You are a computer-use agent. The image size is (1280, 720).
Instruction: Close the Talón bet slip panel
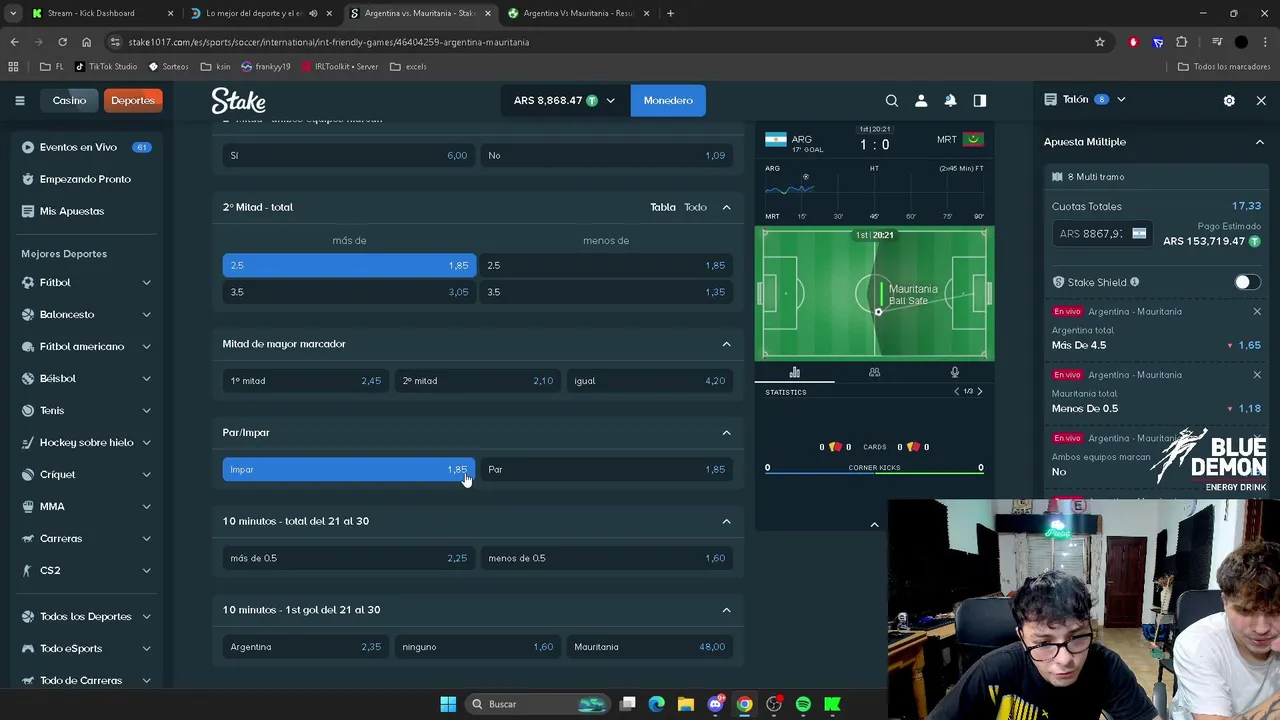coord(1261,100)
